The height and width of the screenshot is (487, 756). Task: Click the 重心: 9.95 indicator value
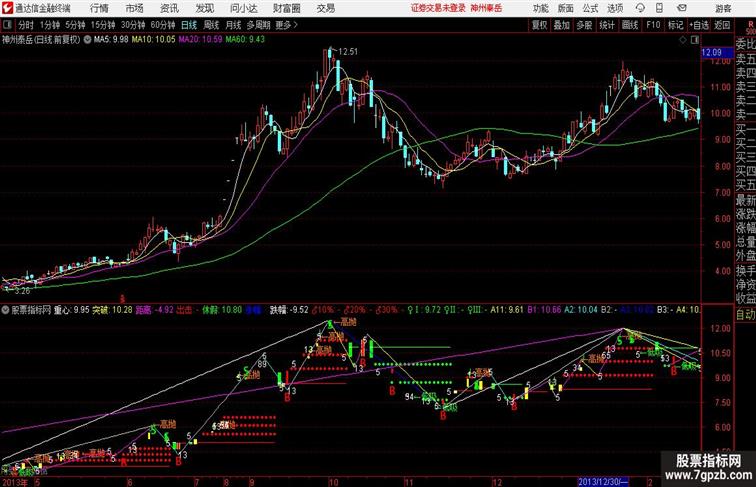[x=71, y=310]
